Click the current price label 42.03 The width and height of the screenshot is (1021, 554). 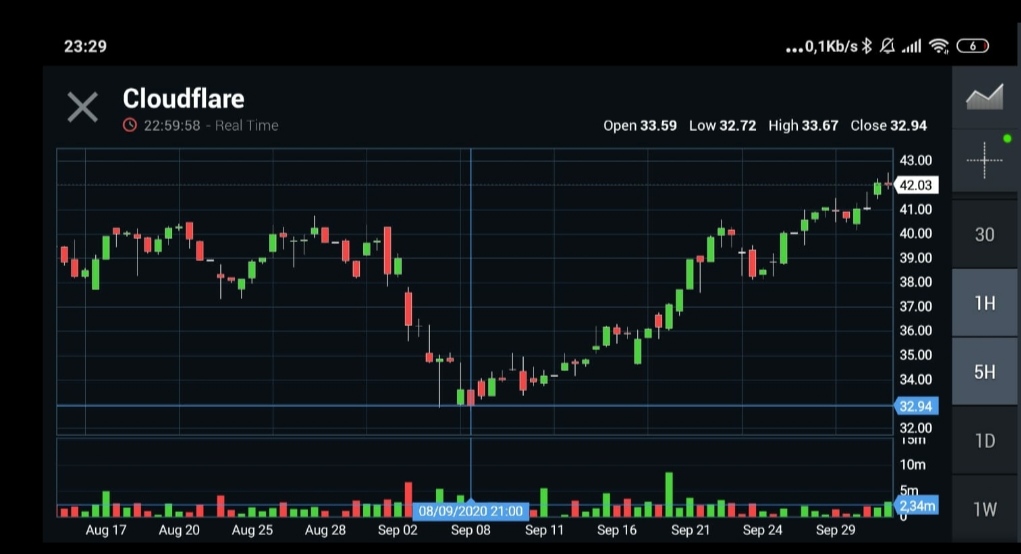(915, 185)
